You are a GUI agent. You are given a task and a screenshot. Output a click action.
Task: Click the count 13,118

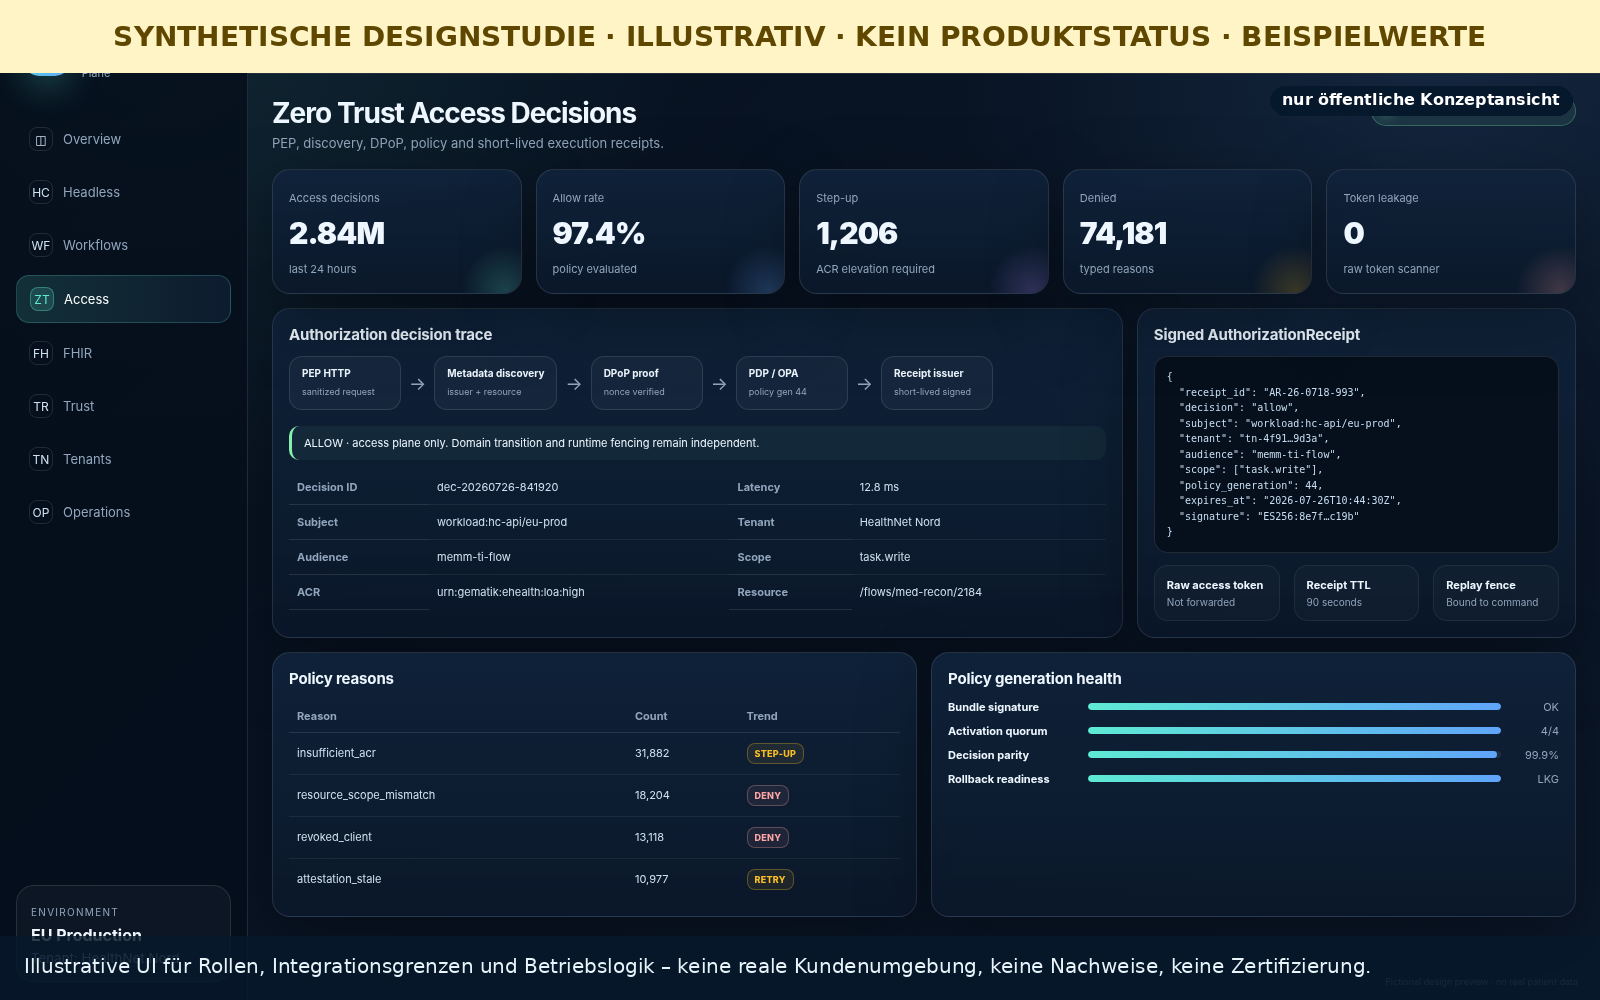[x=649, y=838]
